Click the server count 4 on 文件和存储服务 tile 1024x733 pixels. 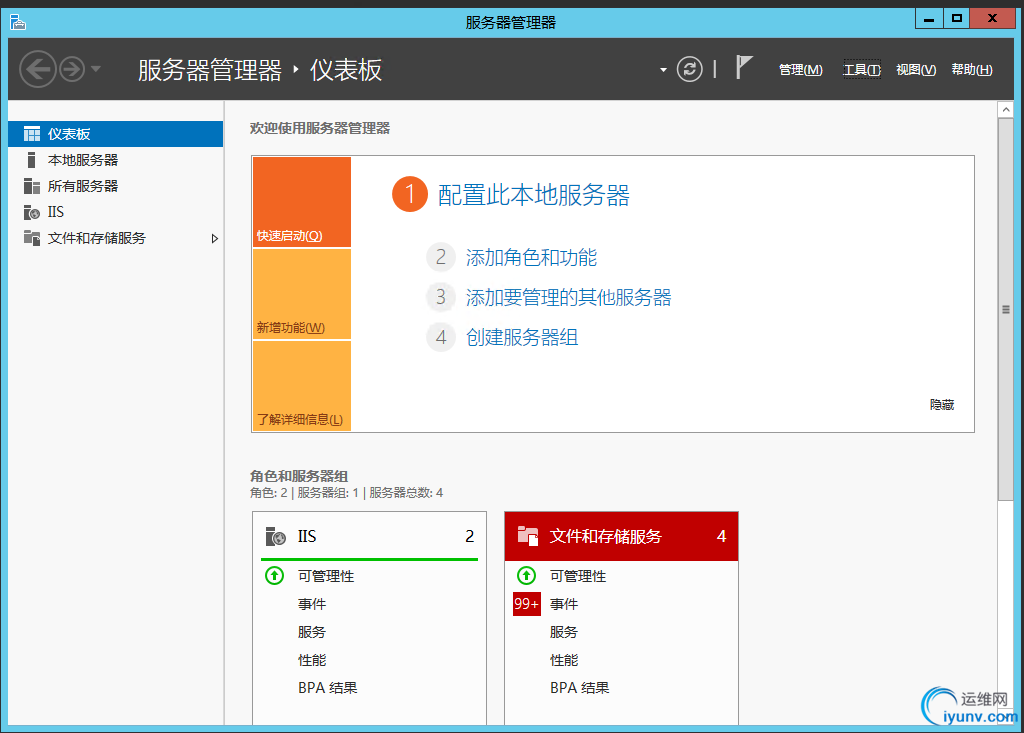721,536
